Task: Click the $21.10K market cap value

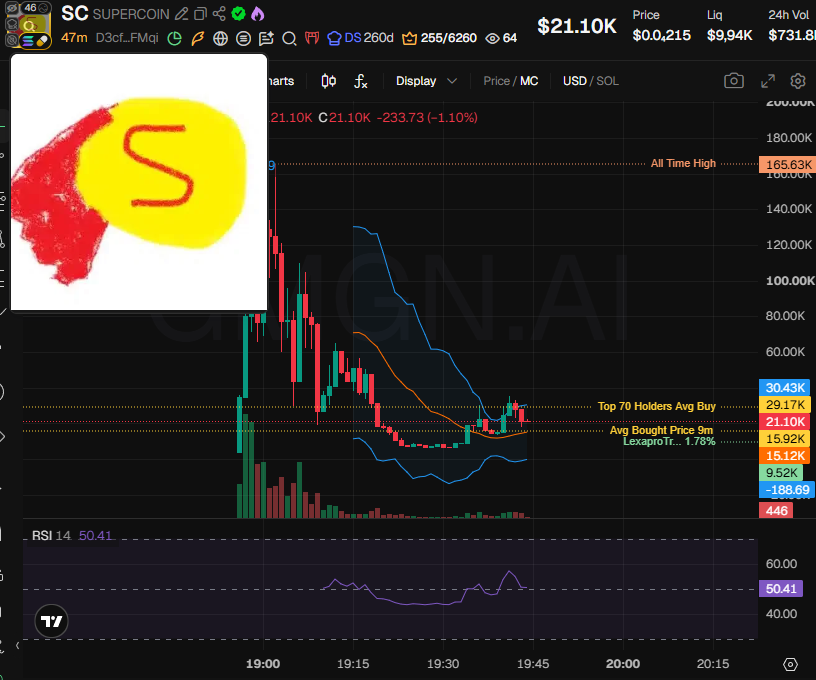Action: point(577,26)
